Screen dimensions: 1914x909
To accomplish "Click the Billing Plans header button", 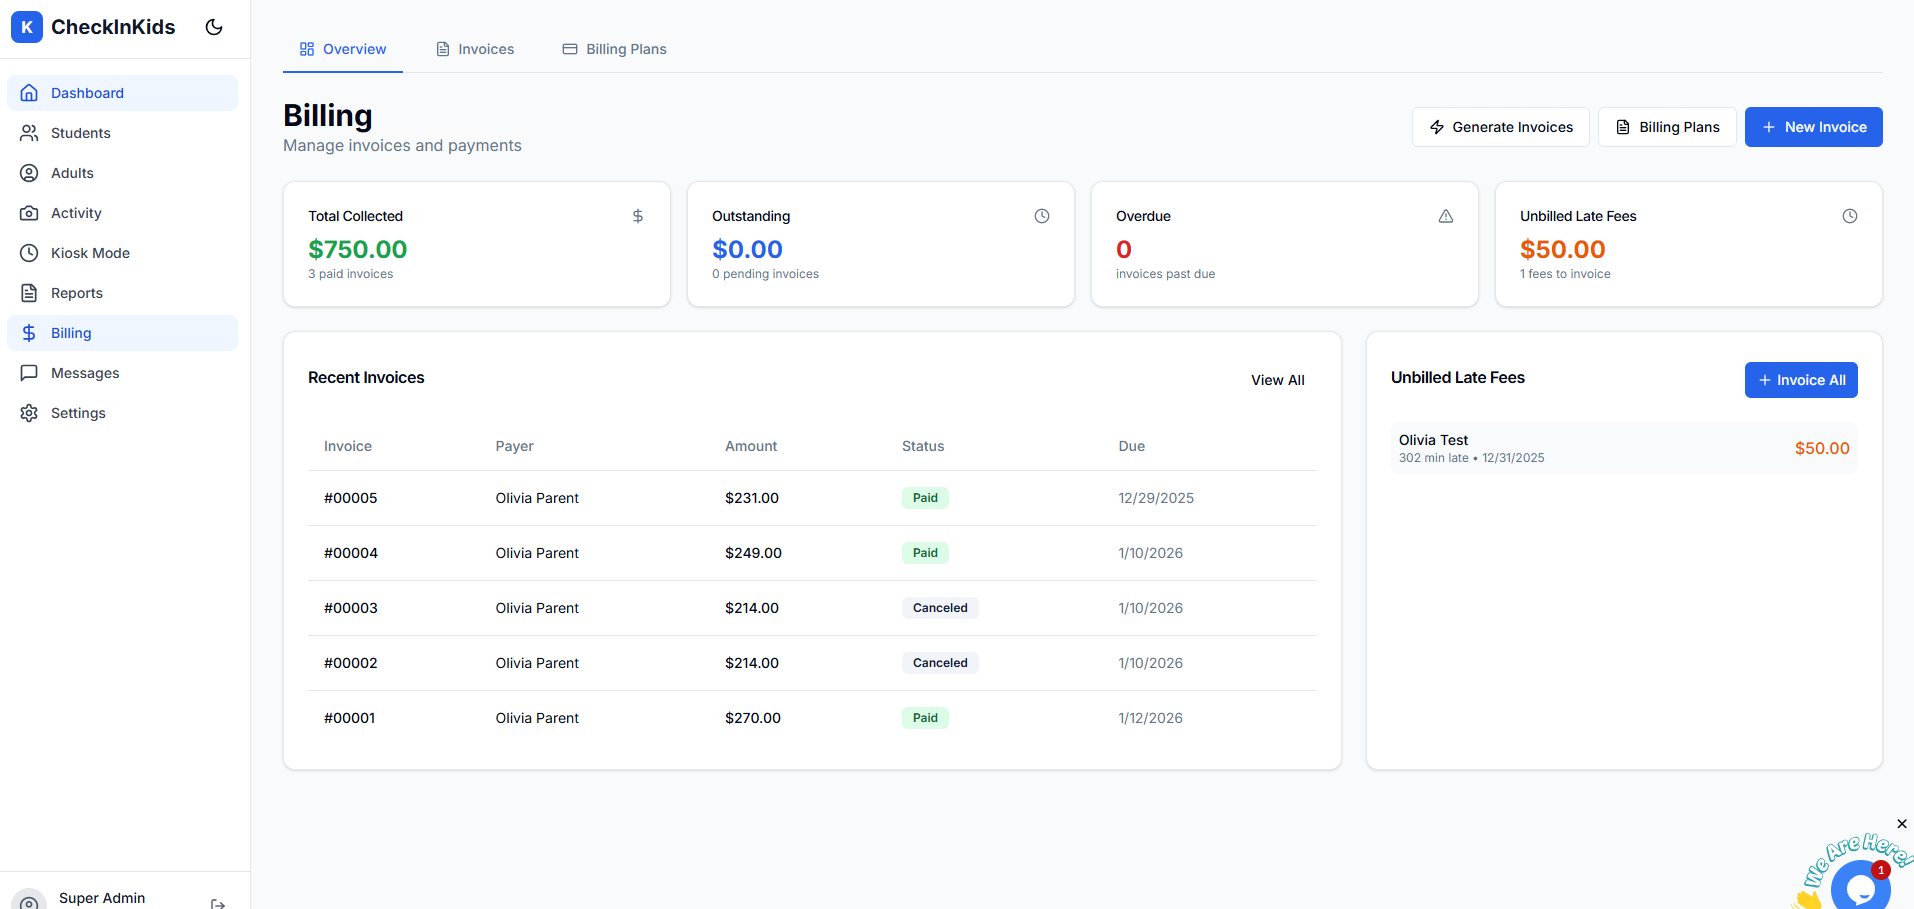I will (1667, 127).
